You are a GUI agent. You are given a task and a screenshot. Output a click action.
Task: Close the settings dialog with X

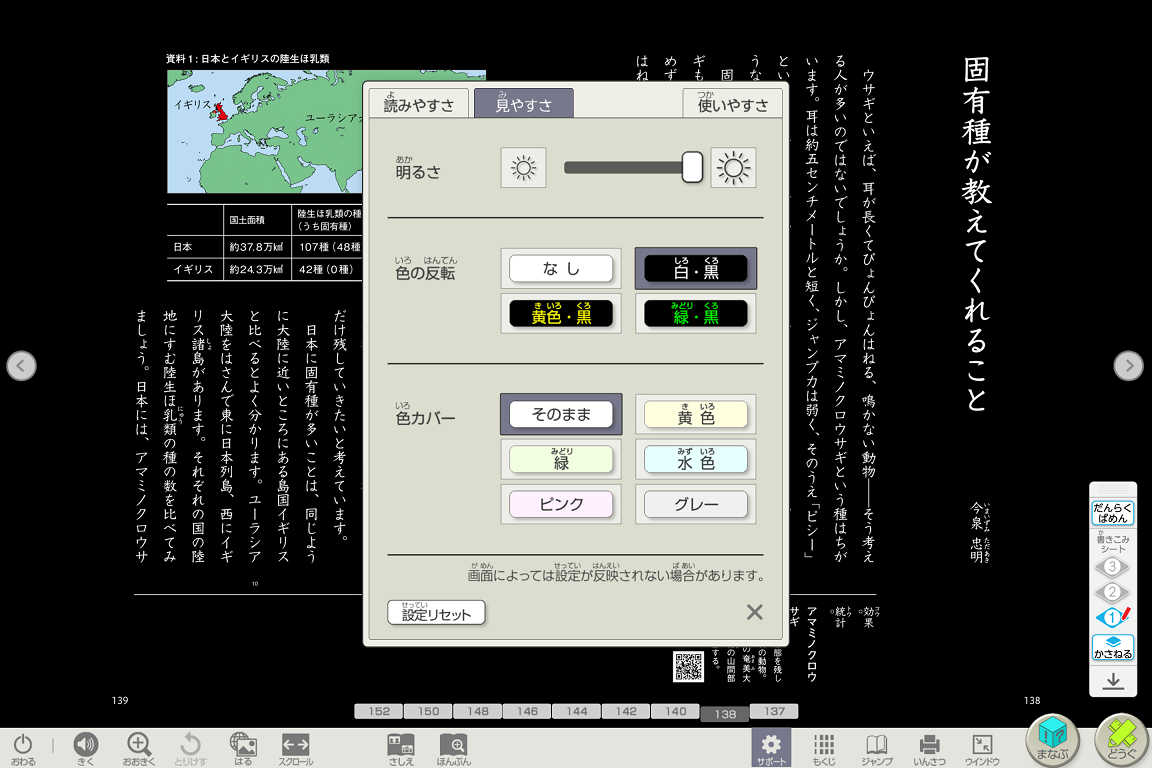755,612
